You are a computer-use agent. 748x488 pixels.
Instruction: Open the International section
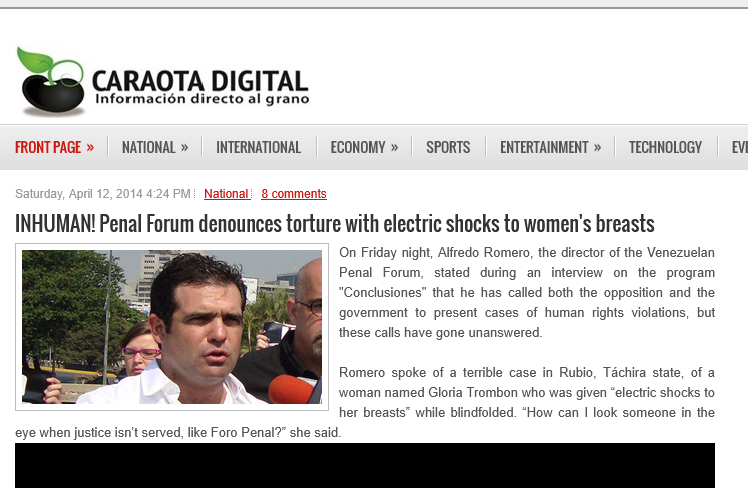pos(258,147)
